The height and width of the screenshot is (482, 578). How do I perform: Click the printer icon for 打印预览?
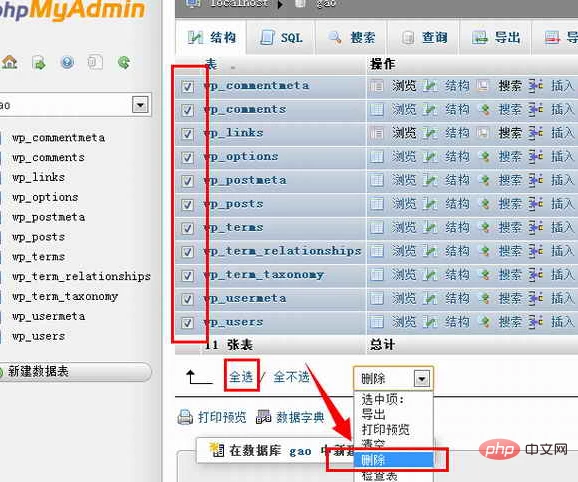click(185, 418)
